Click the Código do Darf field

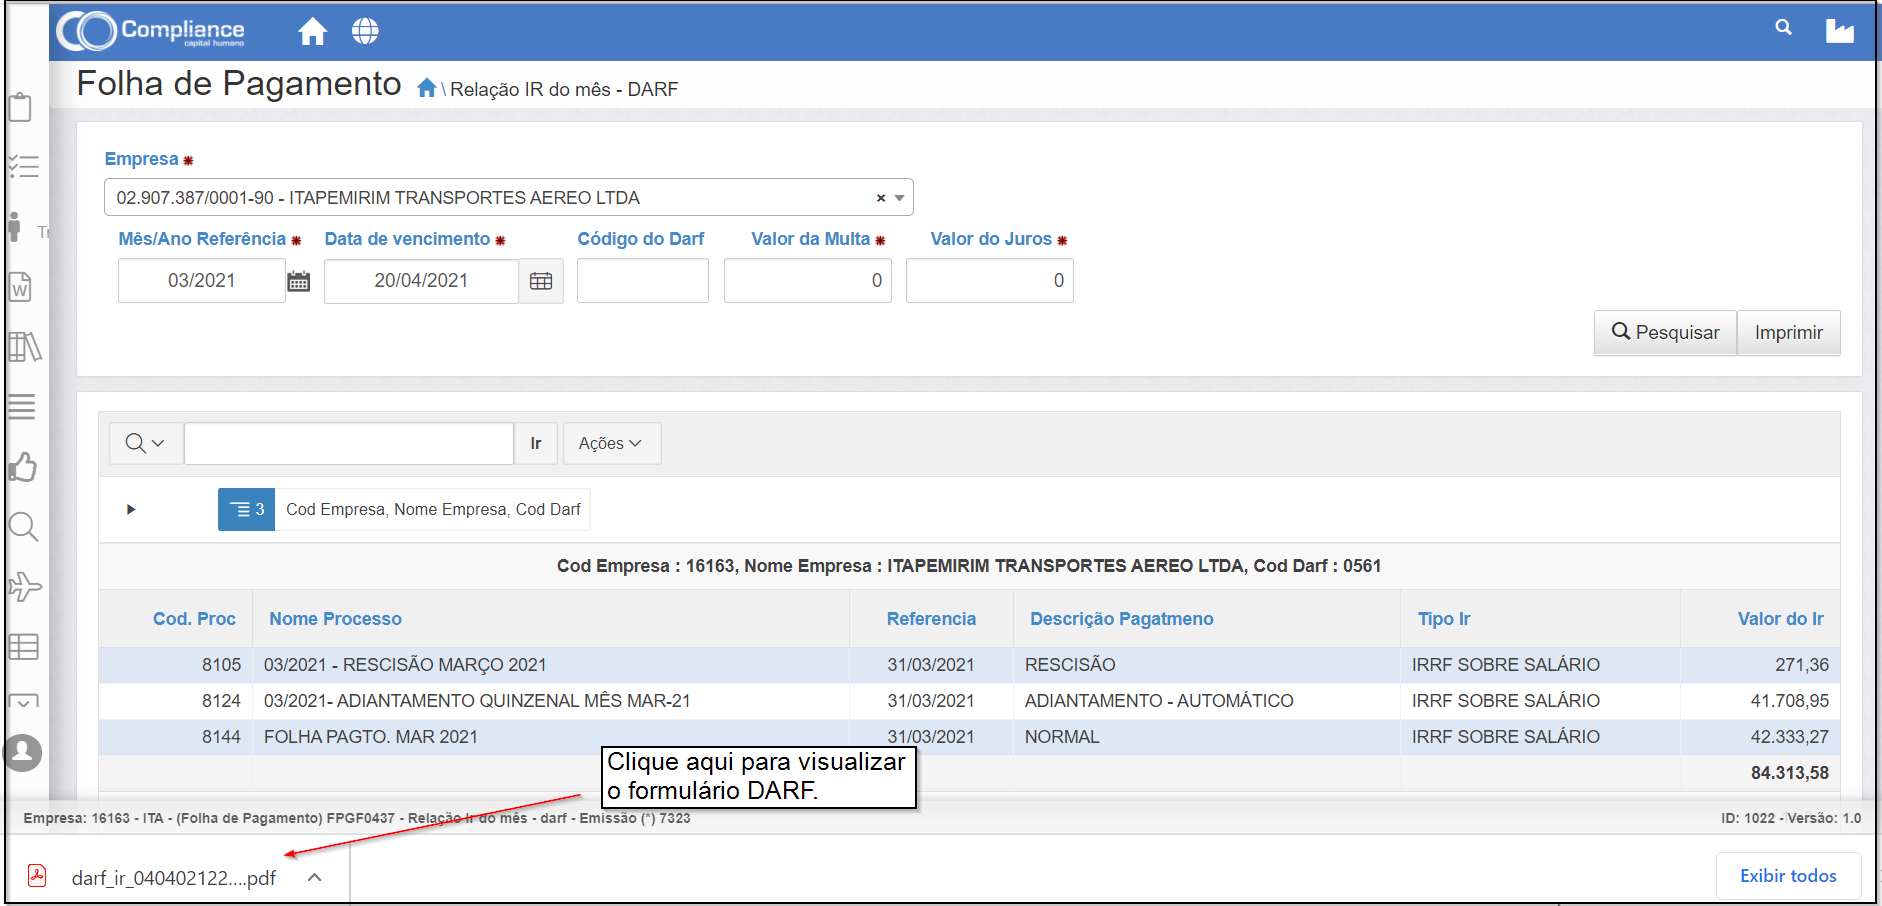coord(643,281)
